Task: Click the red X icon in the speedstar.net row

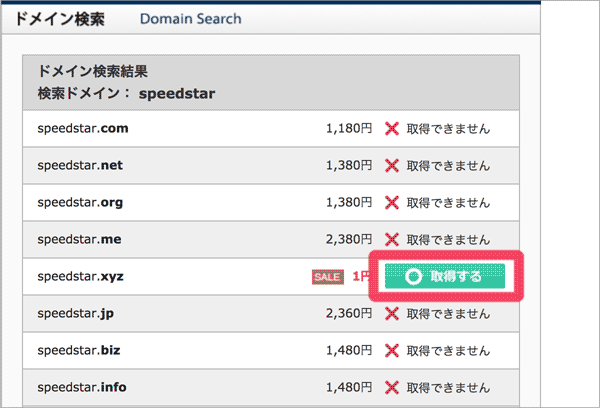Action: (x=392, y=166)
